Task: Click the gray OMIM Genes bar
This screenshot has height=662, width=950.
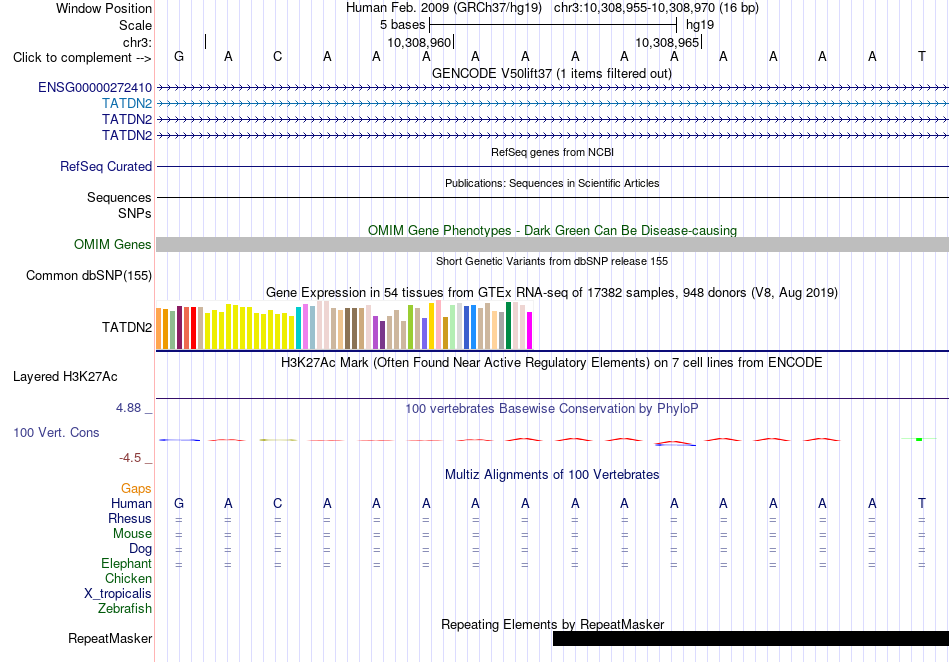Action: 552,245
